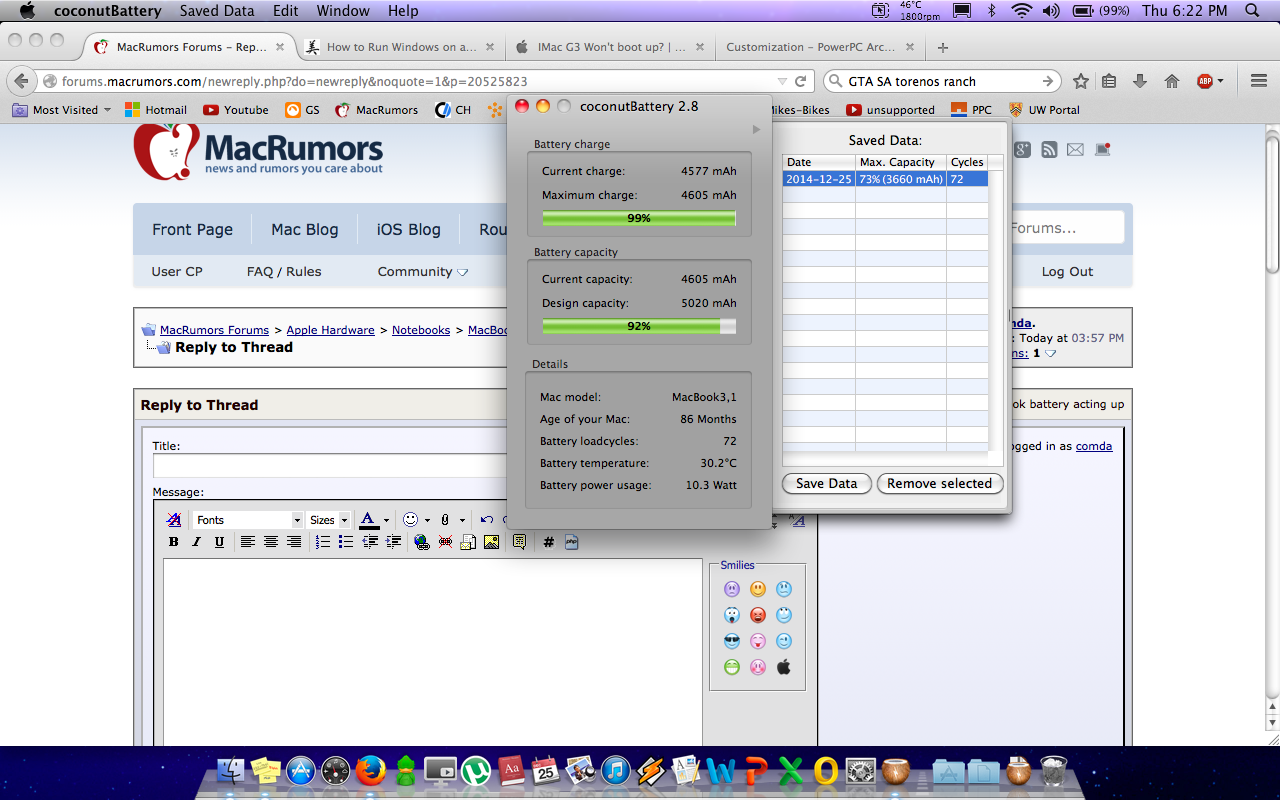Toggle bold formatting in the message editor
The width and height of the screenshot is (1280, 800).
tap(174, 542)
